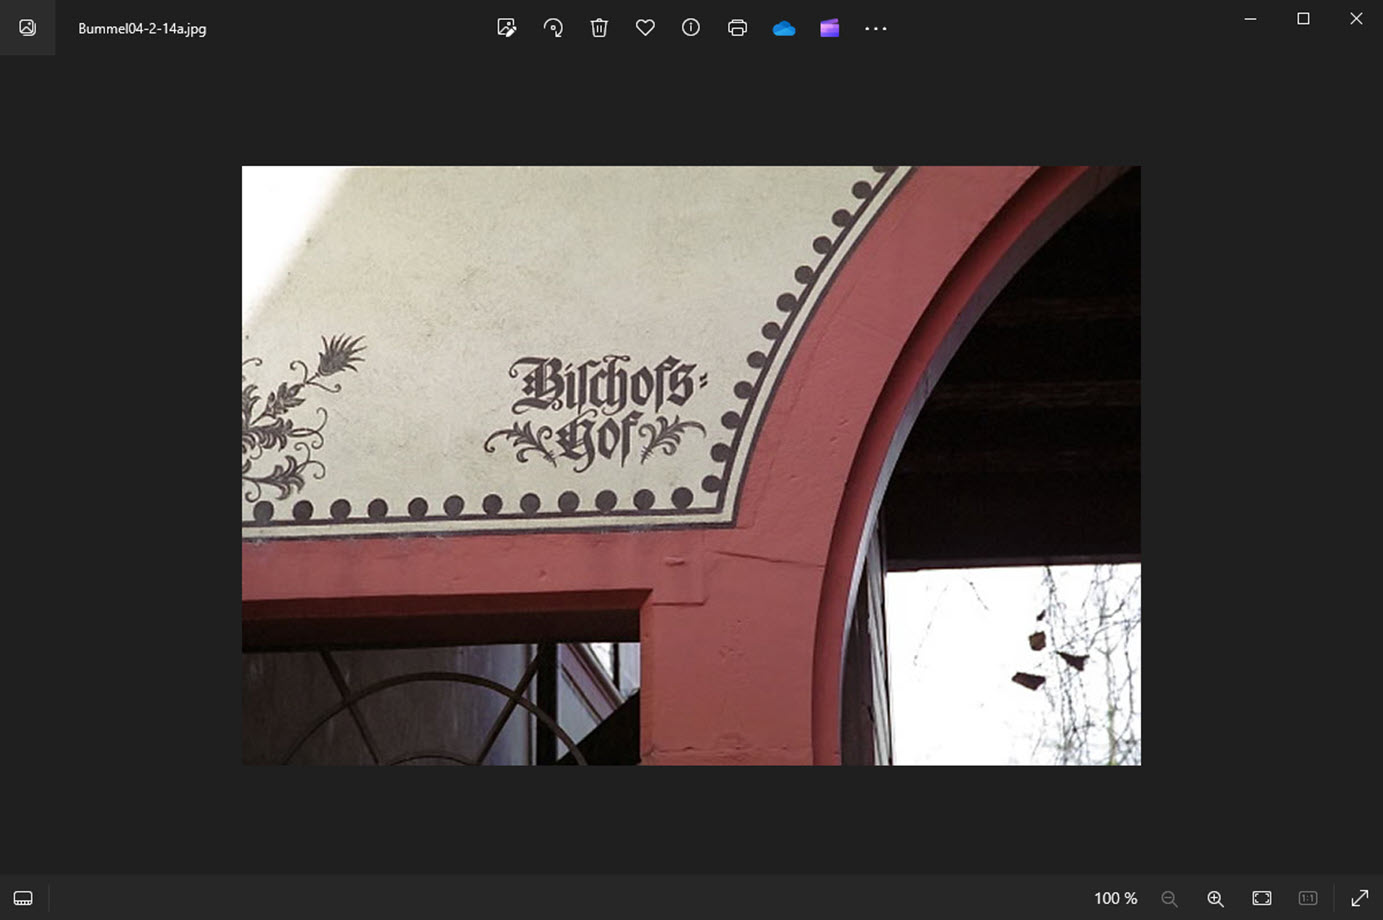The height and width of the screenshot is (920, 1383).
Task: Click the Bischofs-Hof photo
Action: pyautogui.click(x=691, y=465)
